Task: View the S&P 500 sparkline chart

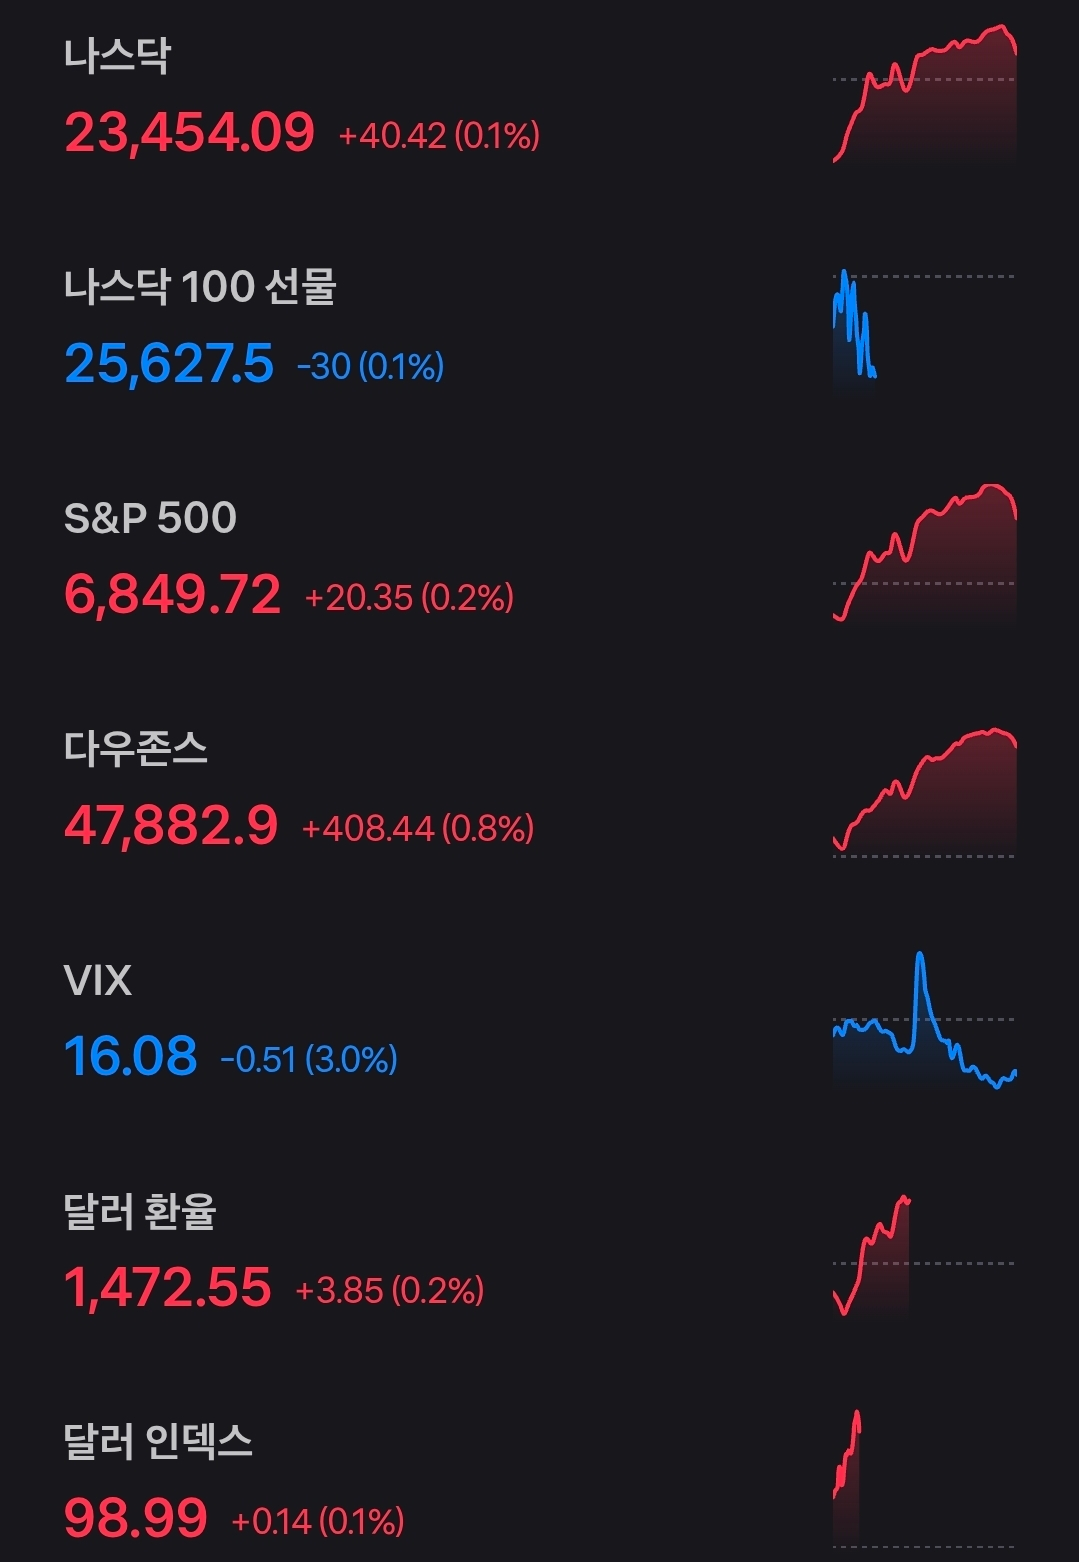Action: click(924, 553)
